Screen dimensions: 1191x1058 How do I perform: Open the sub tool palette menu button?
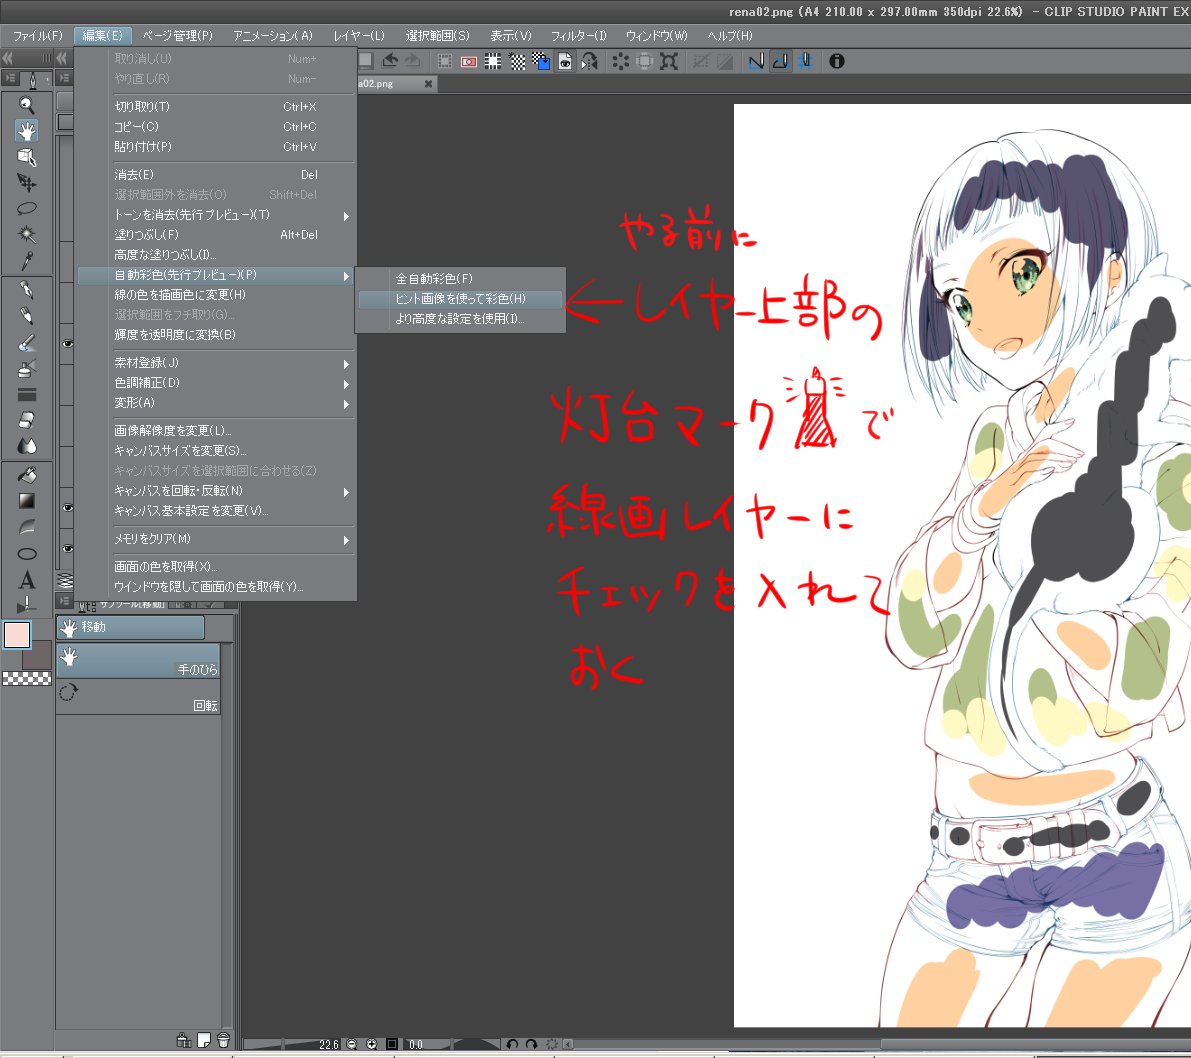[64, 602]
